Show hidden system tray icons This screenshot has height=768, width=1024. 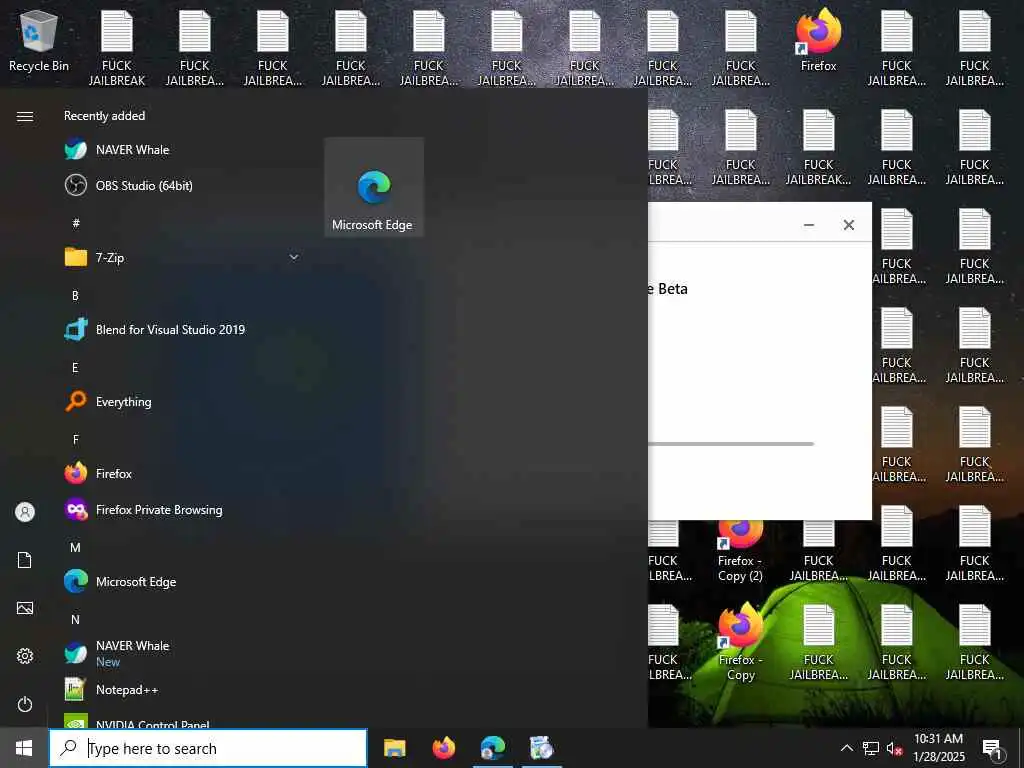click(x=846, y=748)
